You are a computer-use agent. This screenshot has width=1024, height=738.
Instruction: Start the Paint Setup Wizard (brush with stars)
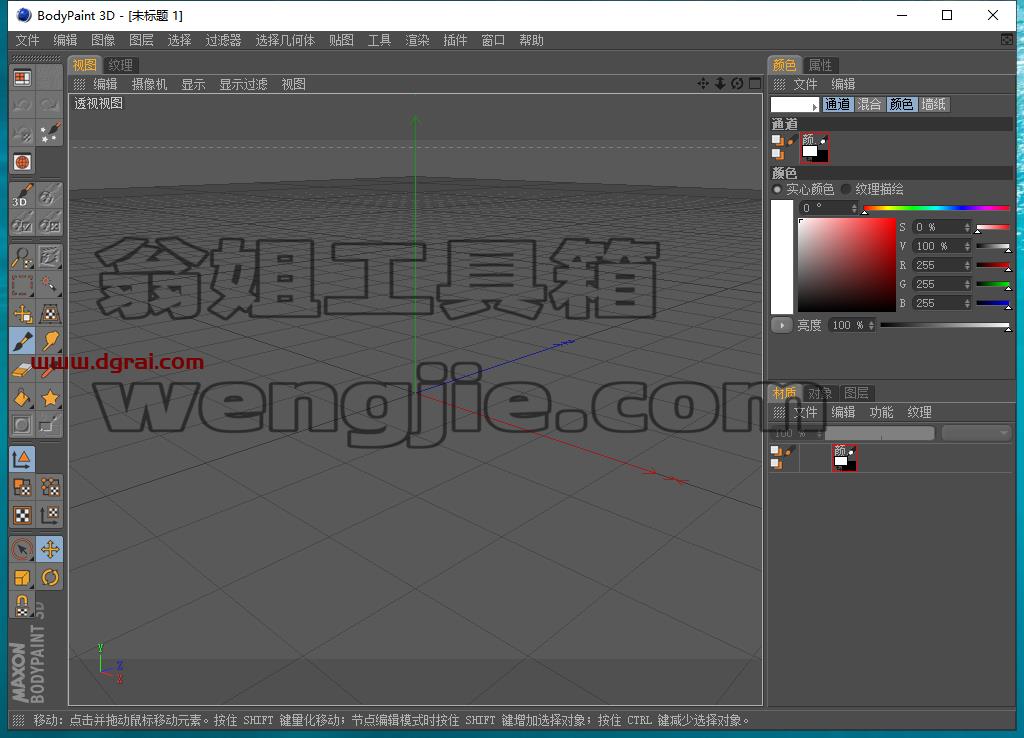point(50,133)
